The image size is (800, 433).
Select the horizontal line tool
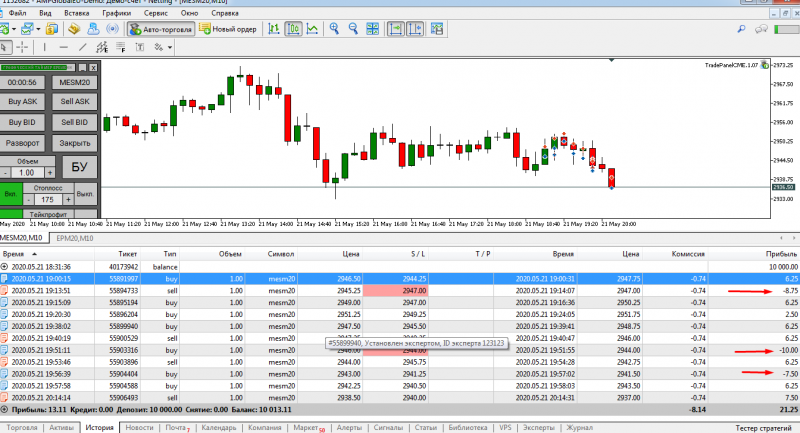click(63, 47)
